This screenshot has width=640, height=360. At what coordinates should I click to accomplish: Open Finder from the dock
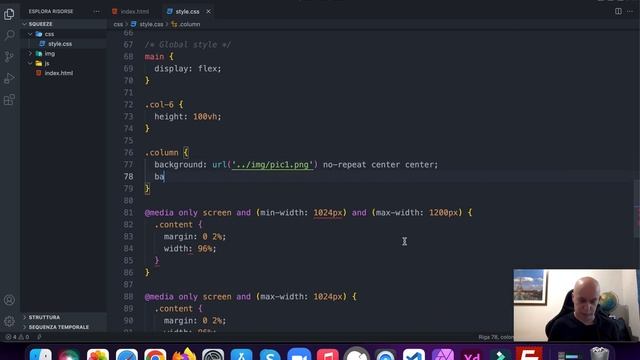pos(41,354)
